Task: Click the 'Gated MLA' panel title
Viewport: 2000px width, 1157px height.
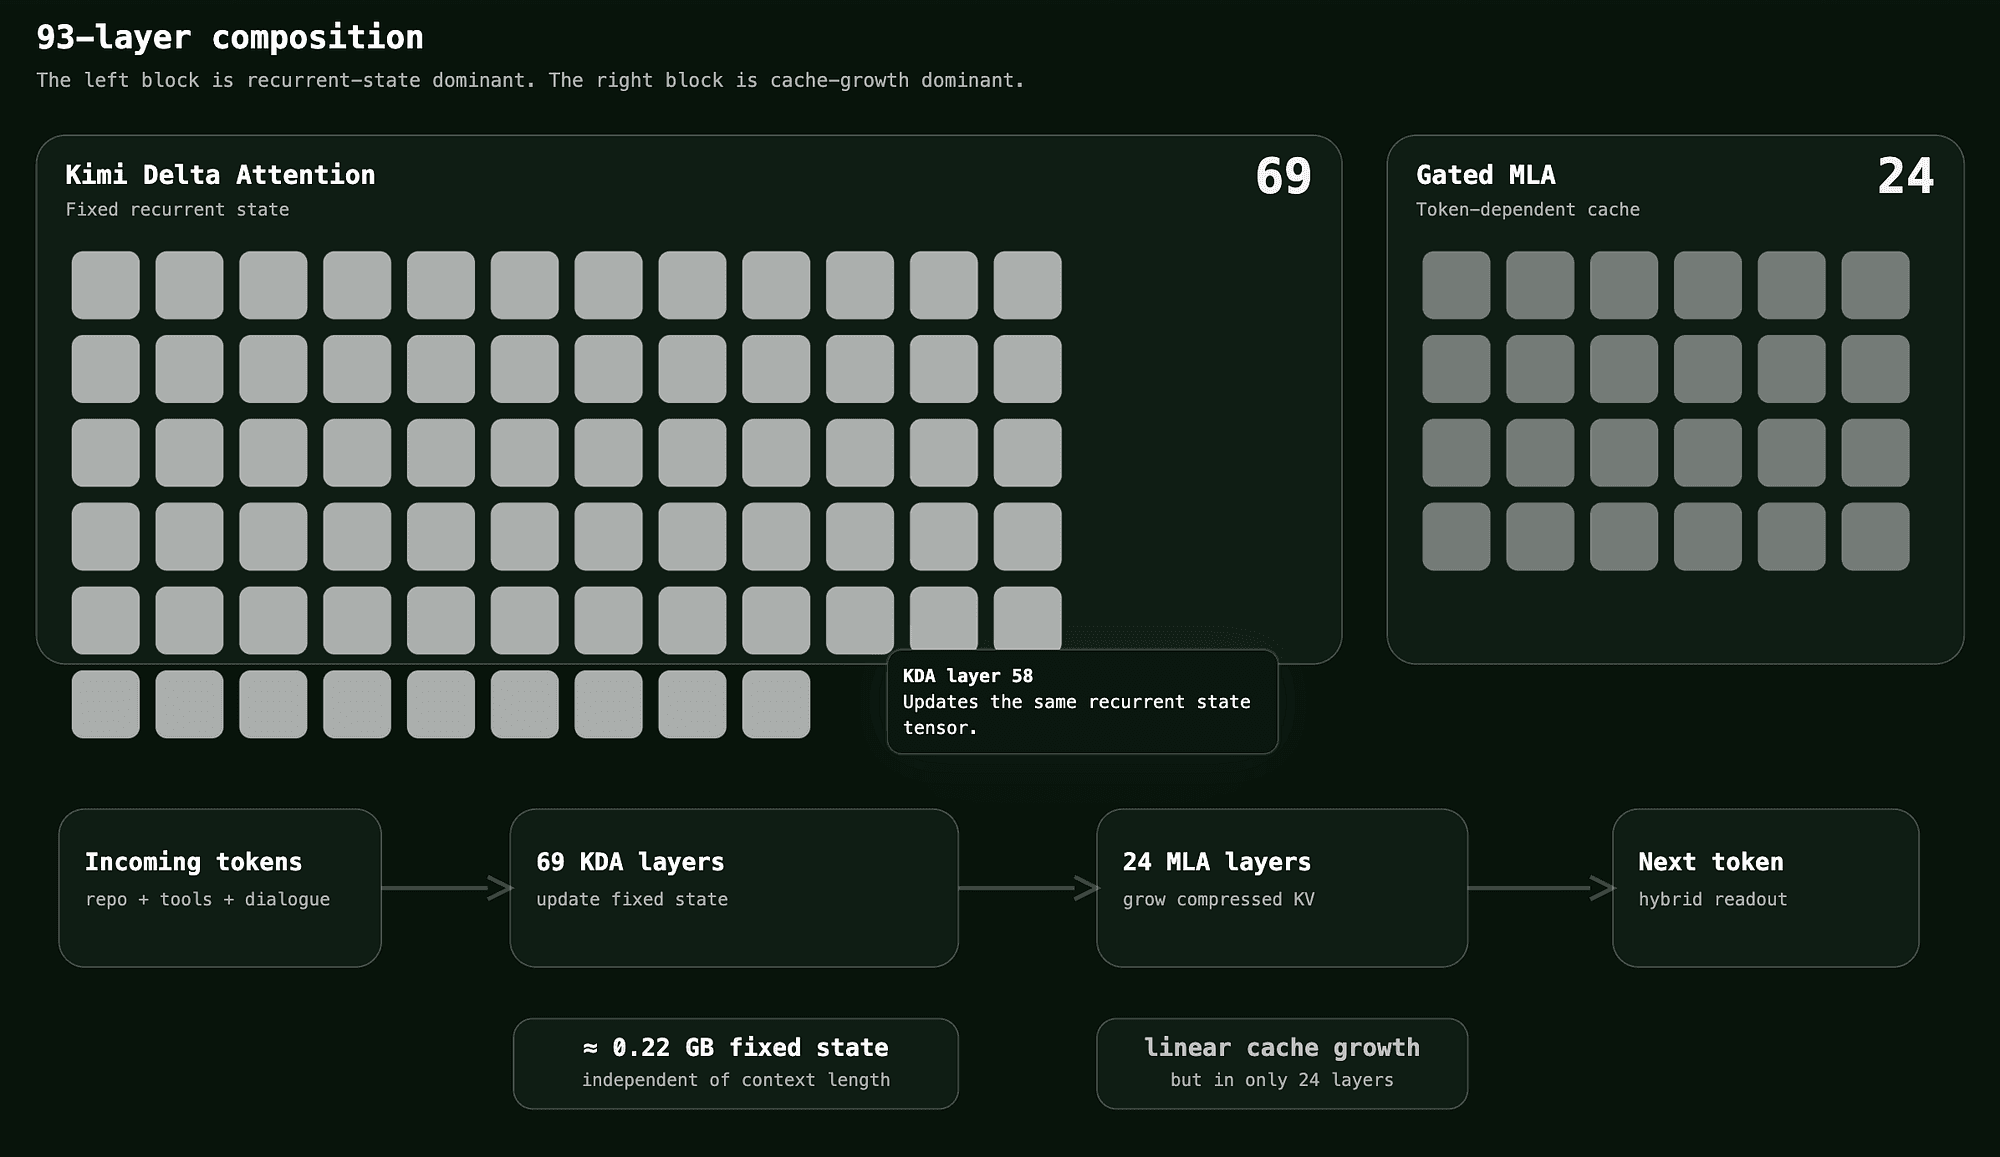Action: tap(1486, 175)
